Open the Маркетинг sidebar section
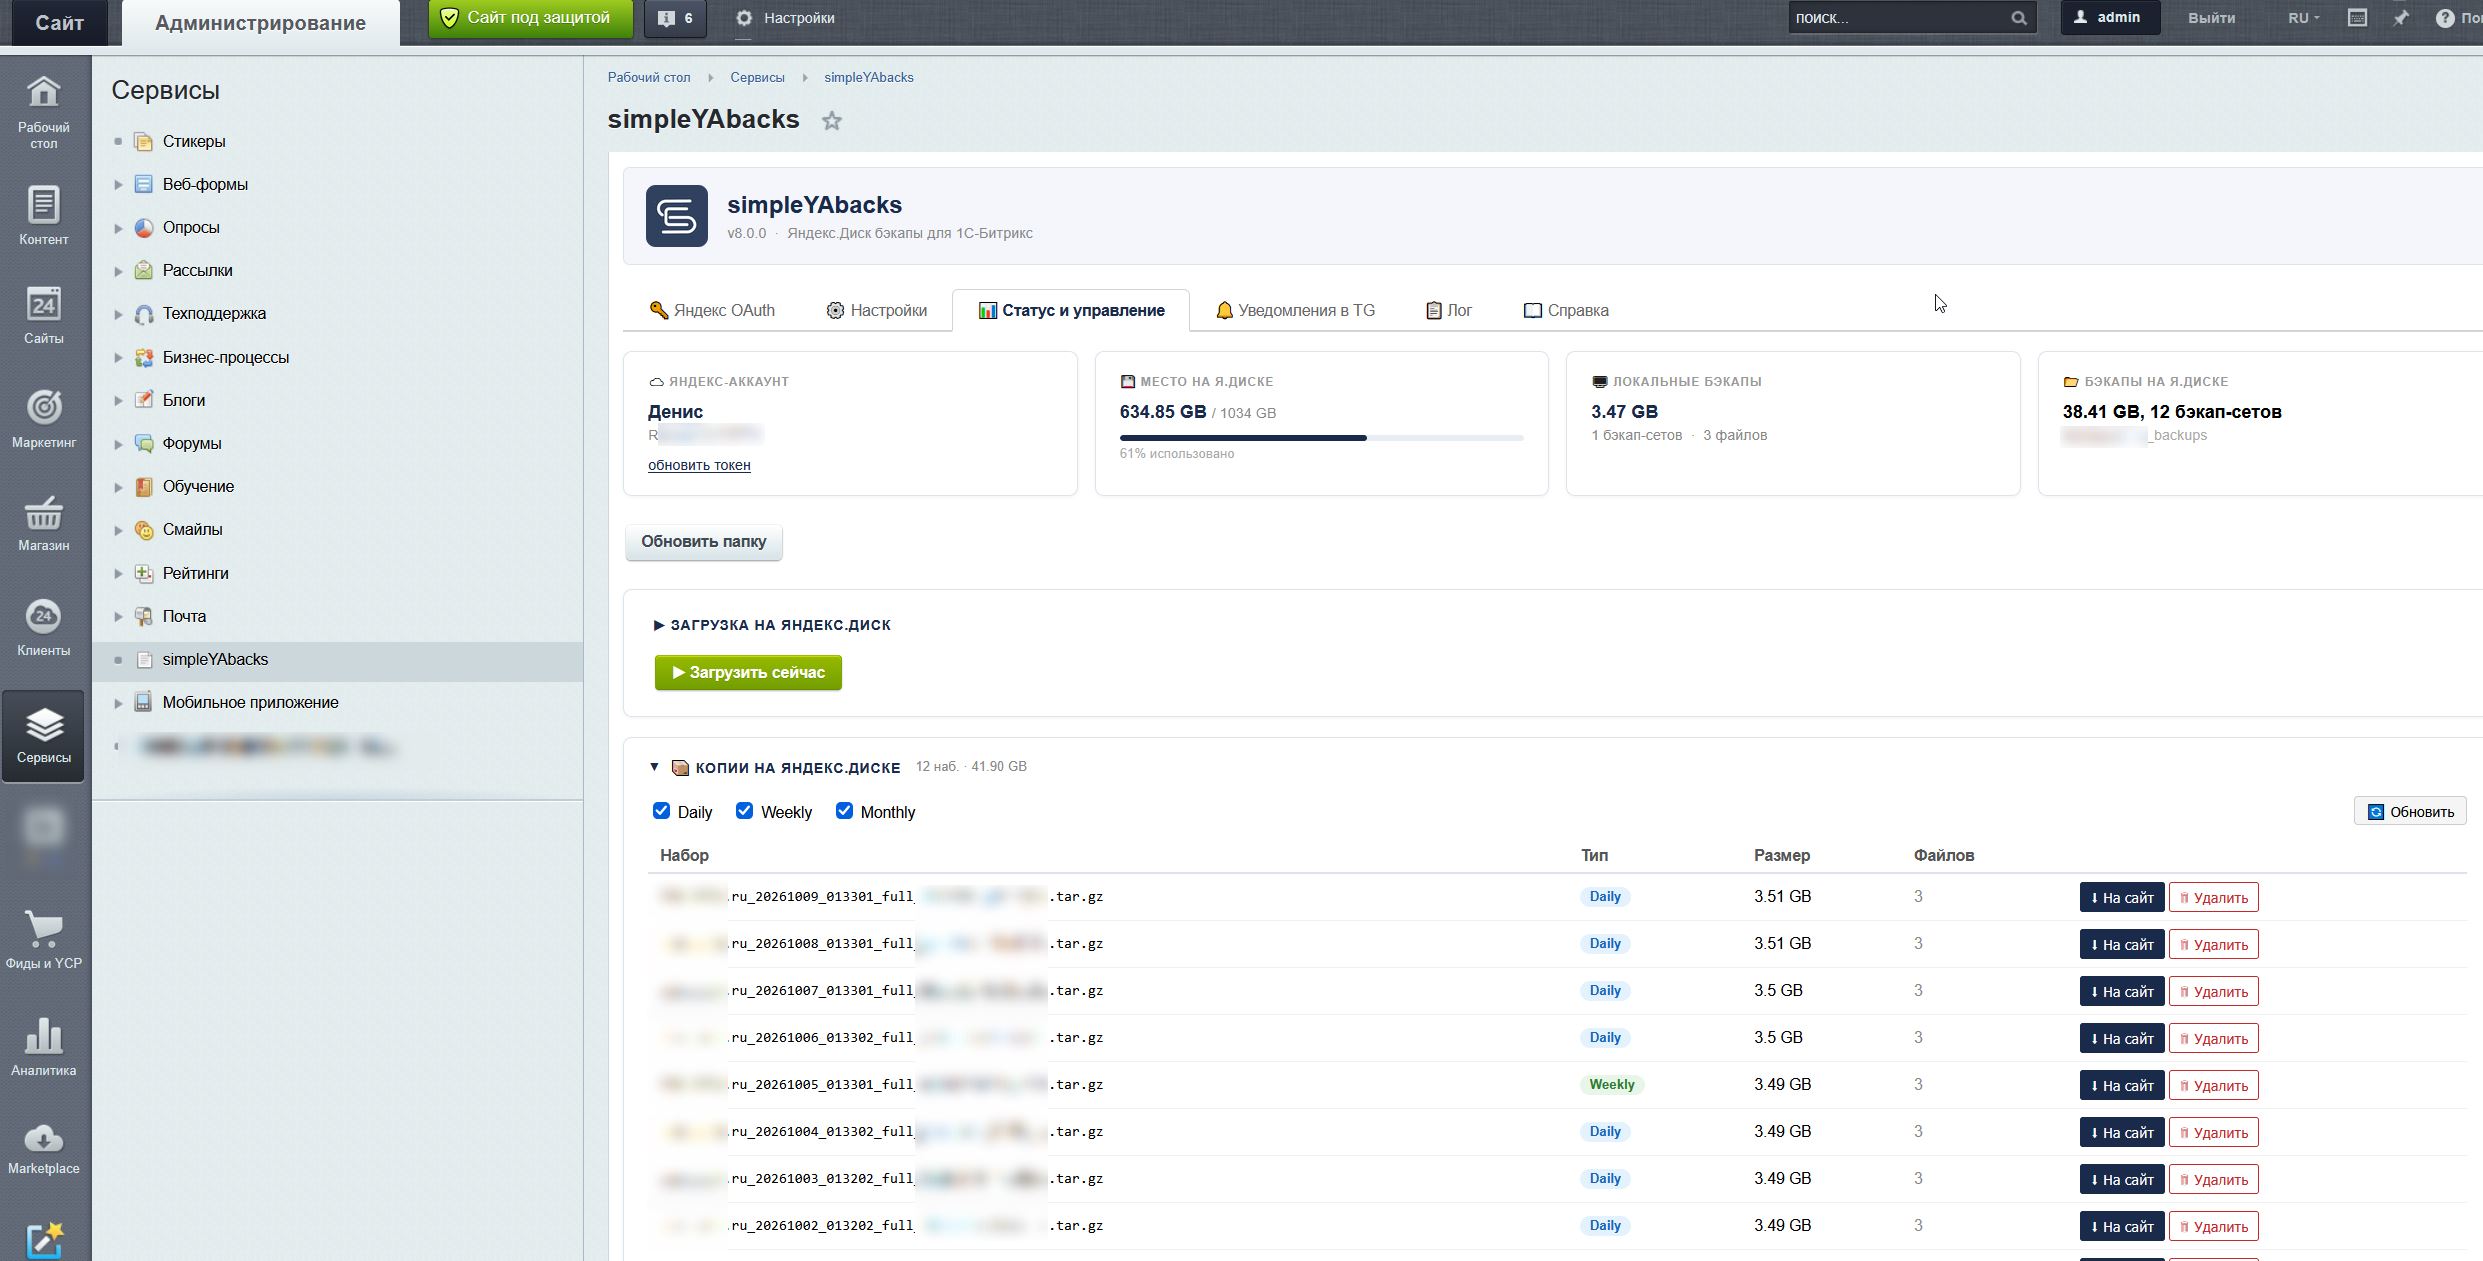This screenshot has height=1261, width=2483. pyautogui.click(x=43, y=418)
